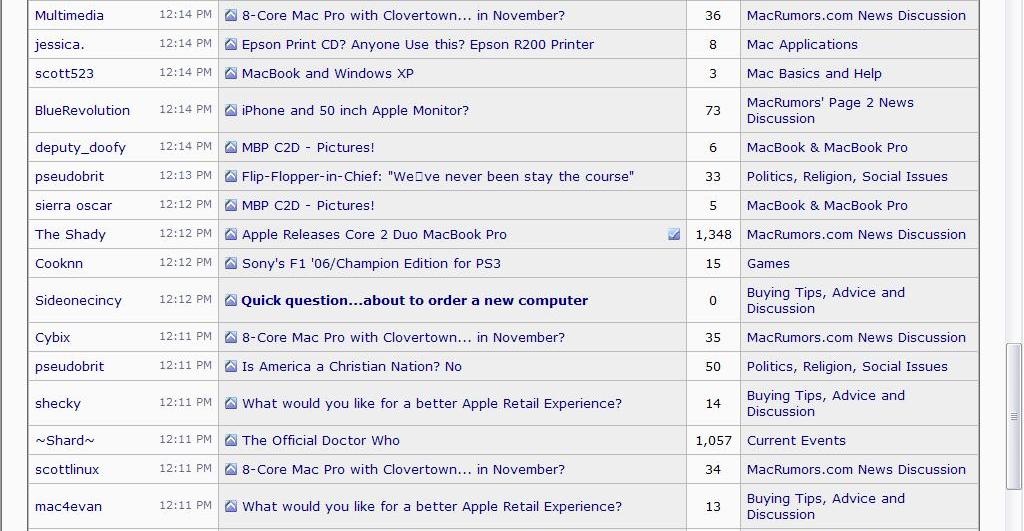1024x531 pixels.
Task: Open the reply count 1,348 link
Action: 713,234
